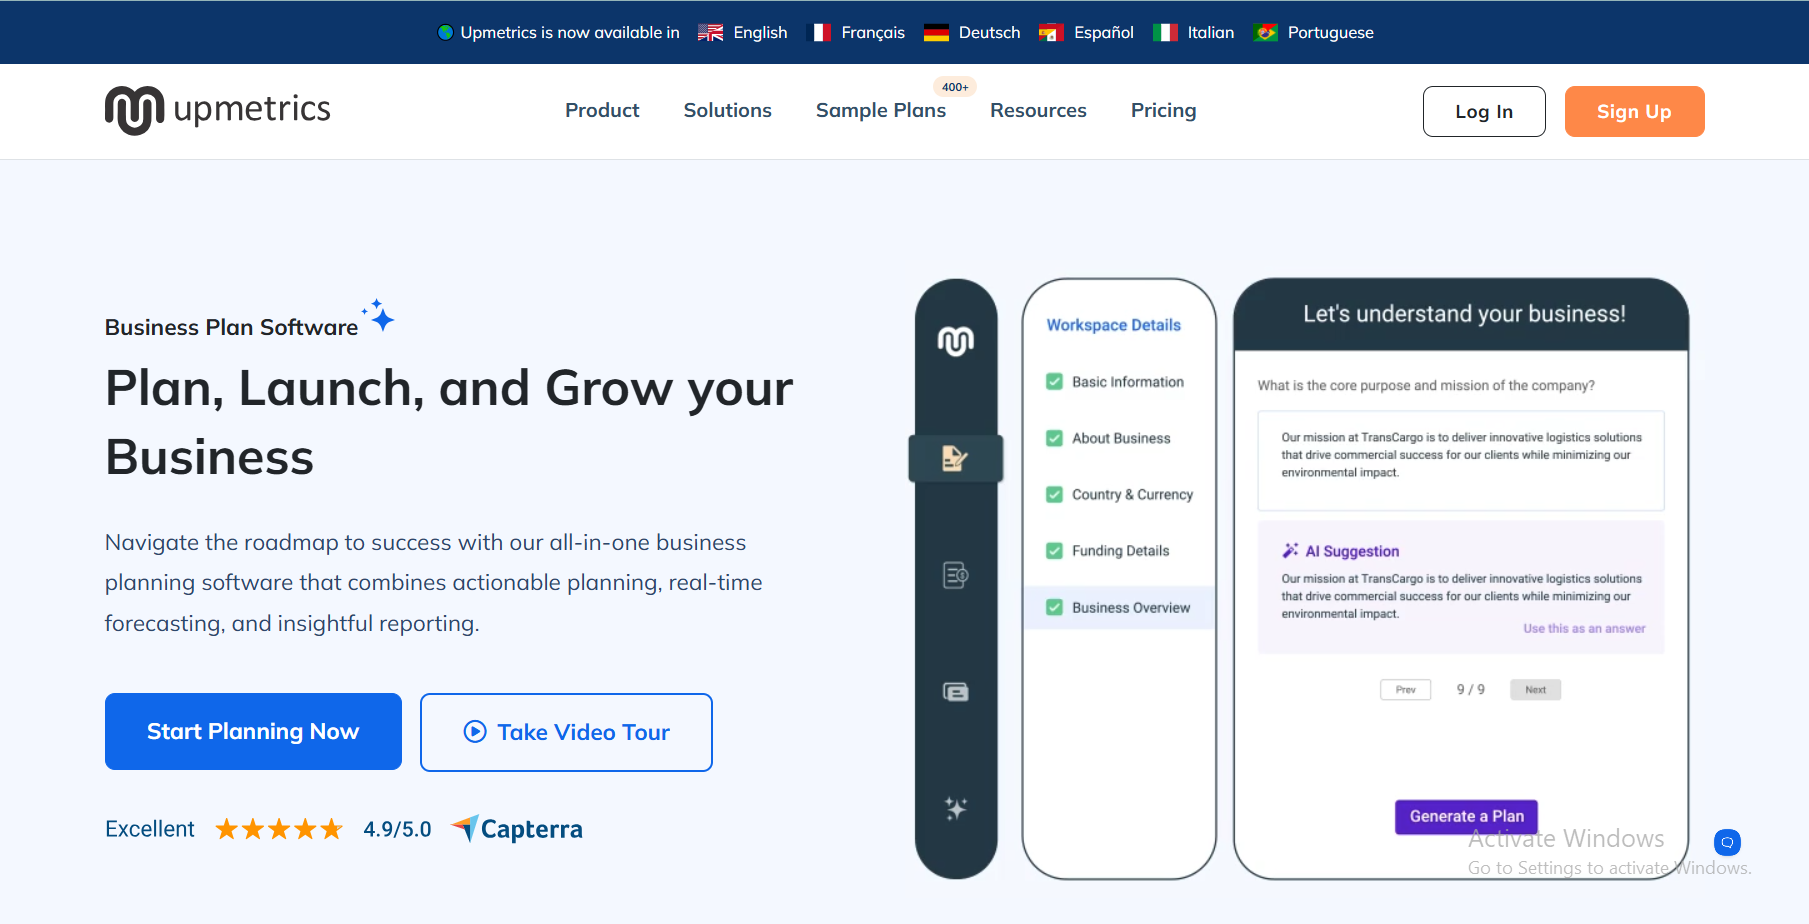Toggle the About Business checkbox

click(1054, 438)
